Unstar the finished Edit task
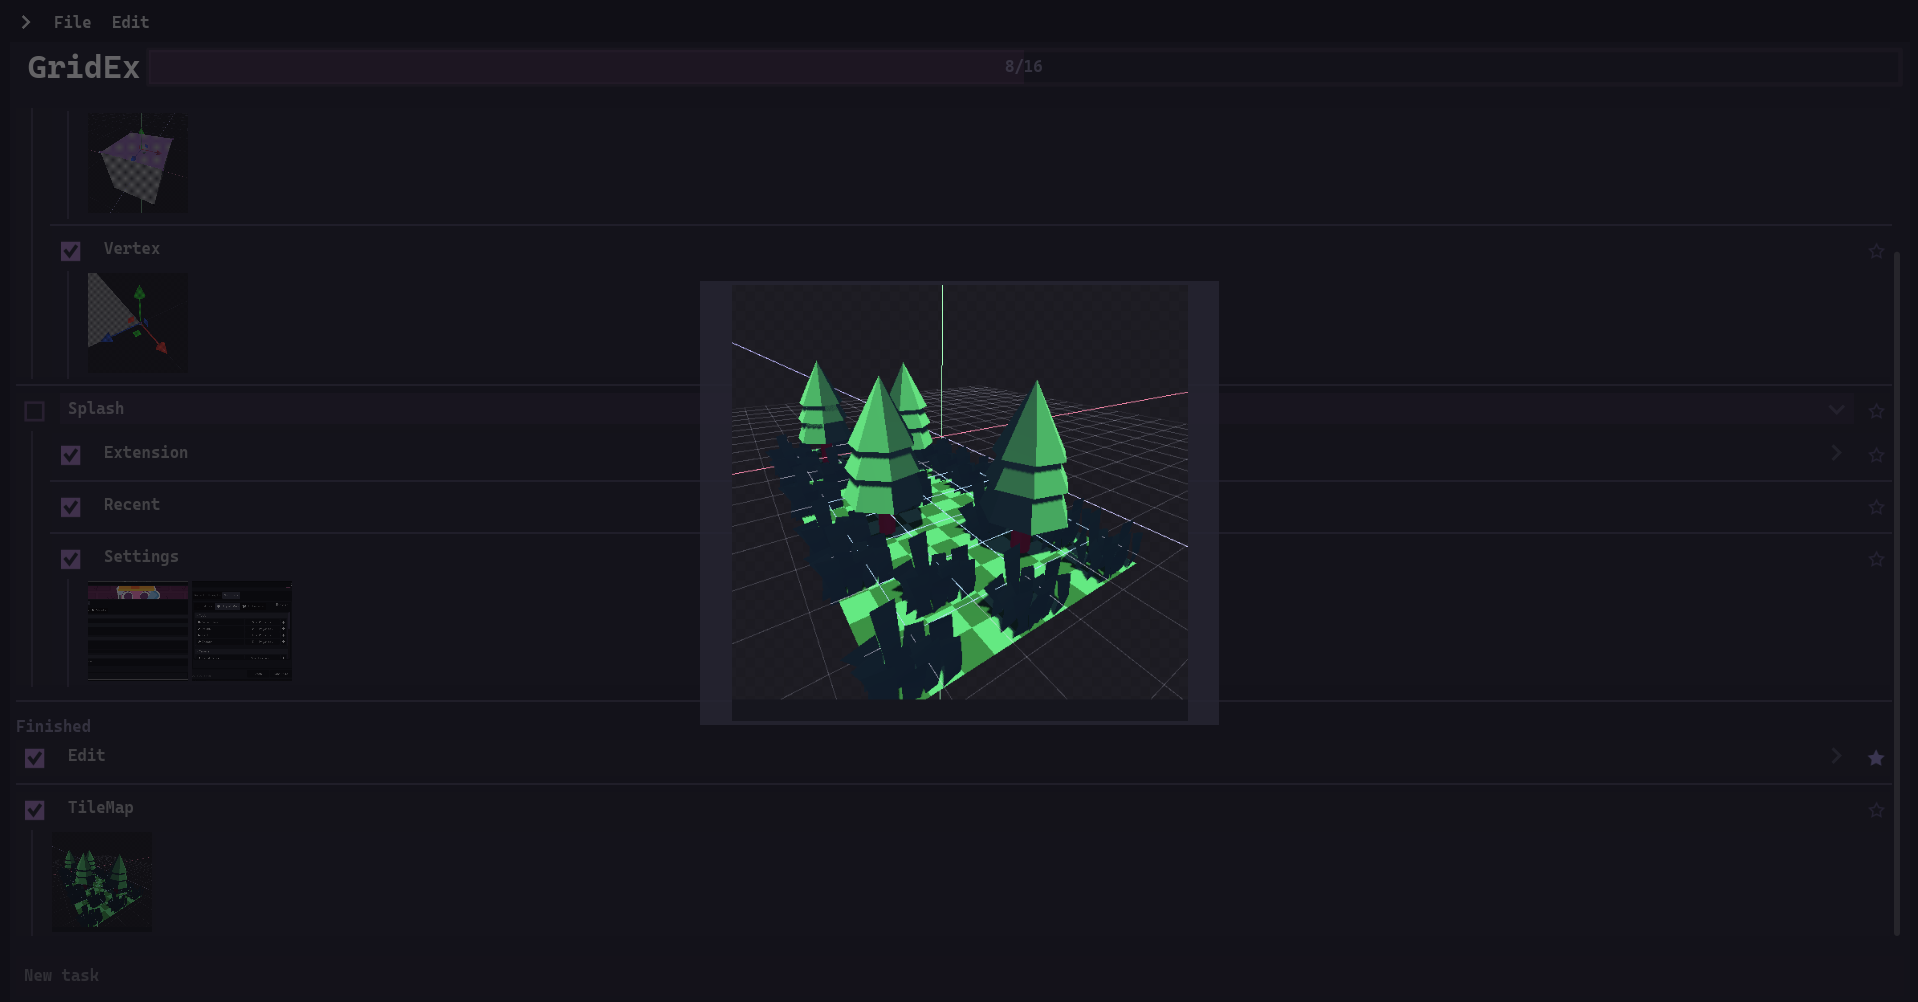1918x1002 pixels. (x=1876, y=758)
